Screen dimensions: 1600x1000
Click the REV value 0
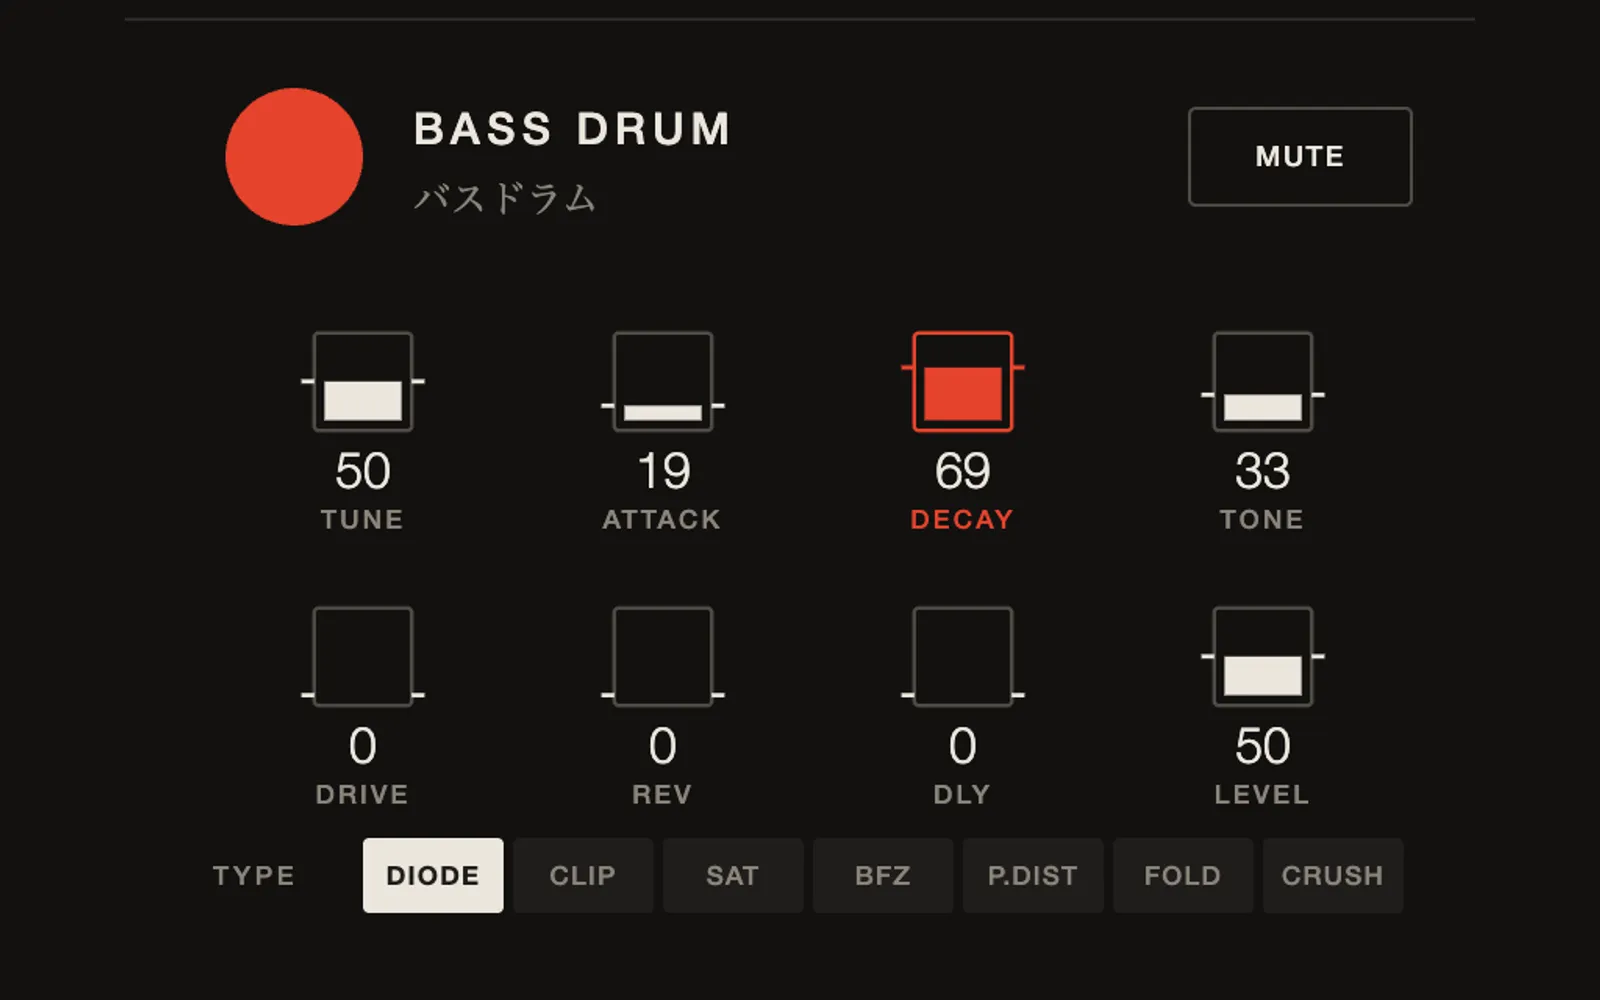coord(663,746)
